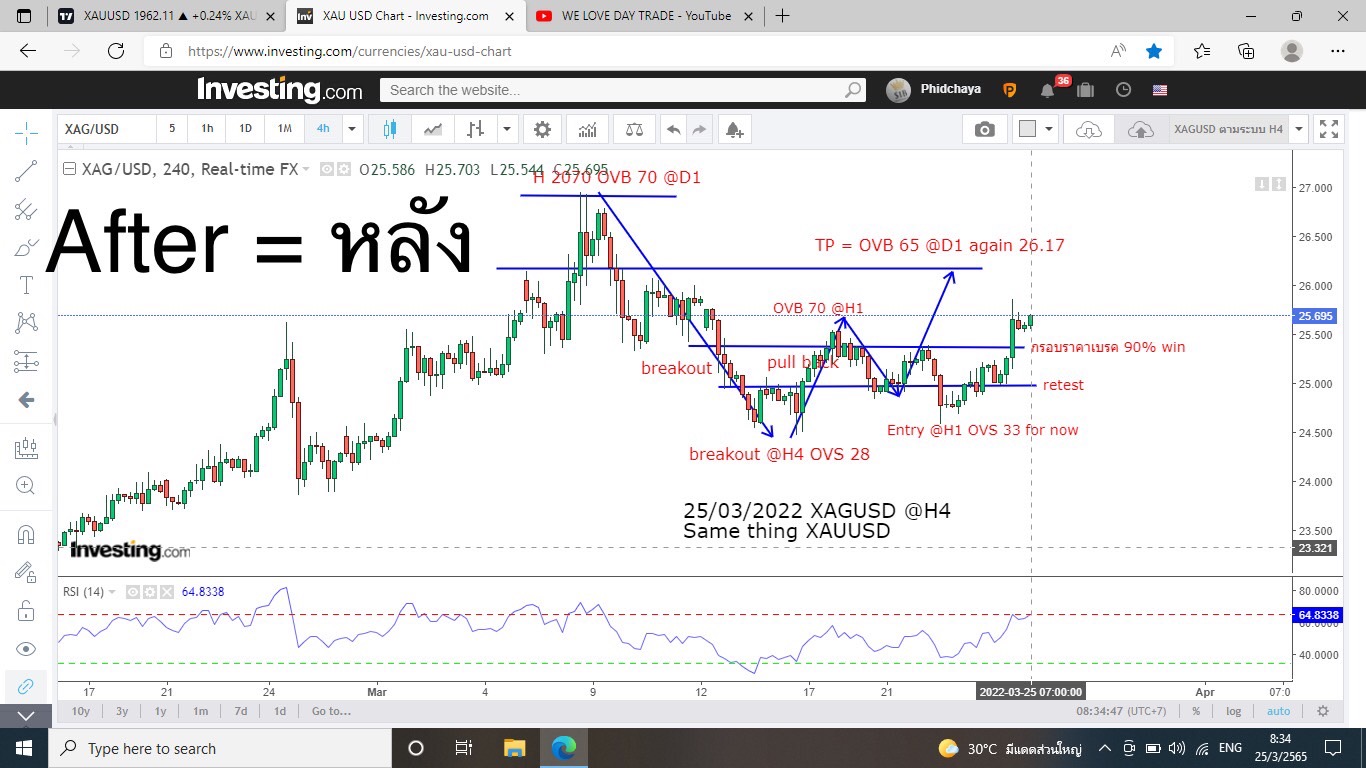This screenshot has height=768, width=1366.
Task: Open the pitchfork drawing tool
Action: tap(26, 209)
